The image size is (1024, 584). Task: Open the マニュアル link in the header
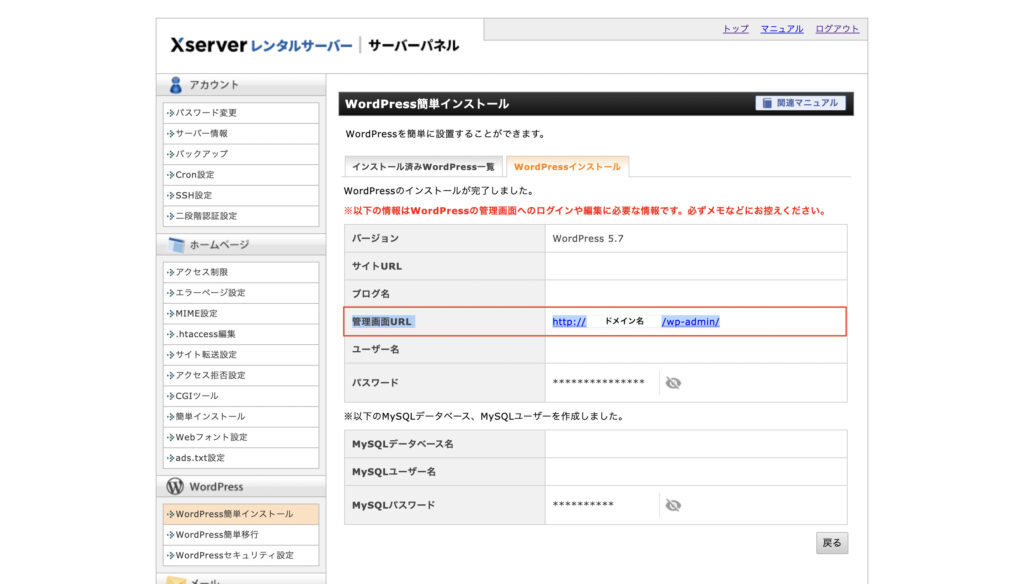point(782,29)
